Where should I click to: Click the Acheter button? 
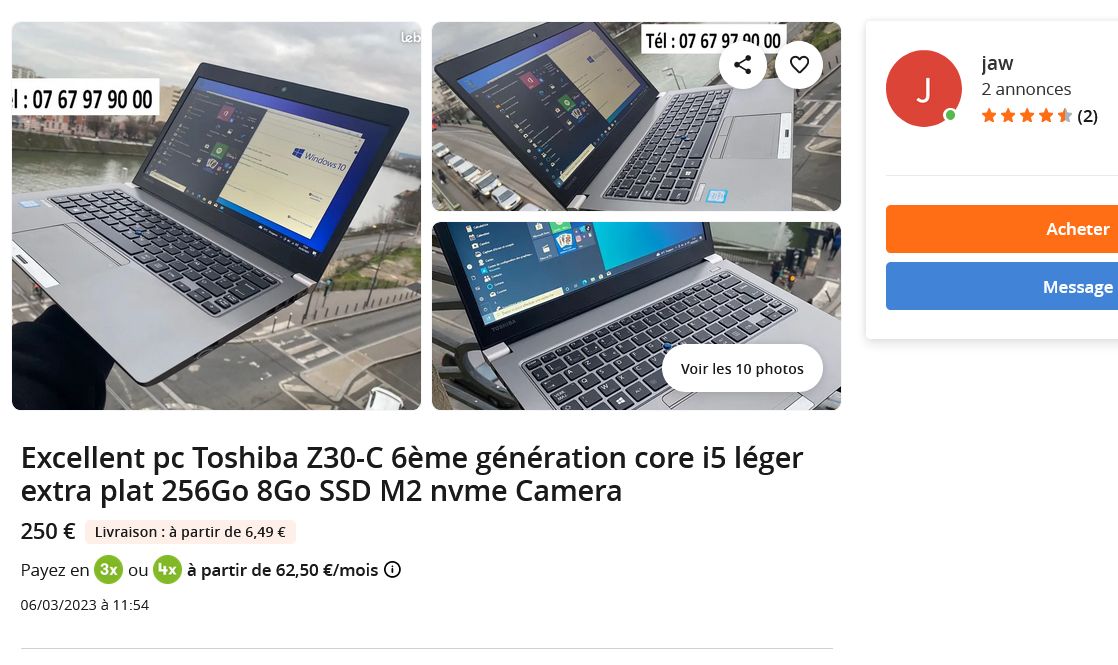coord(1002,229)
